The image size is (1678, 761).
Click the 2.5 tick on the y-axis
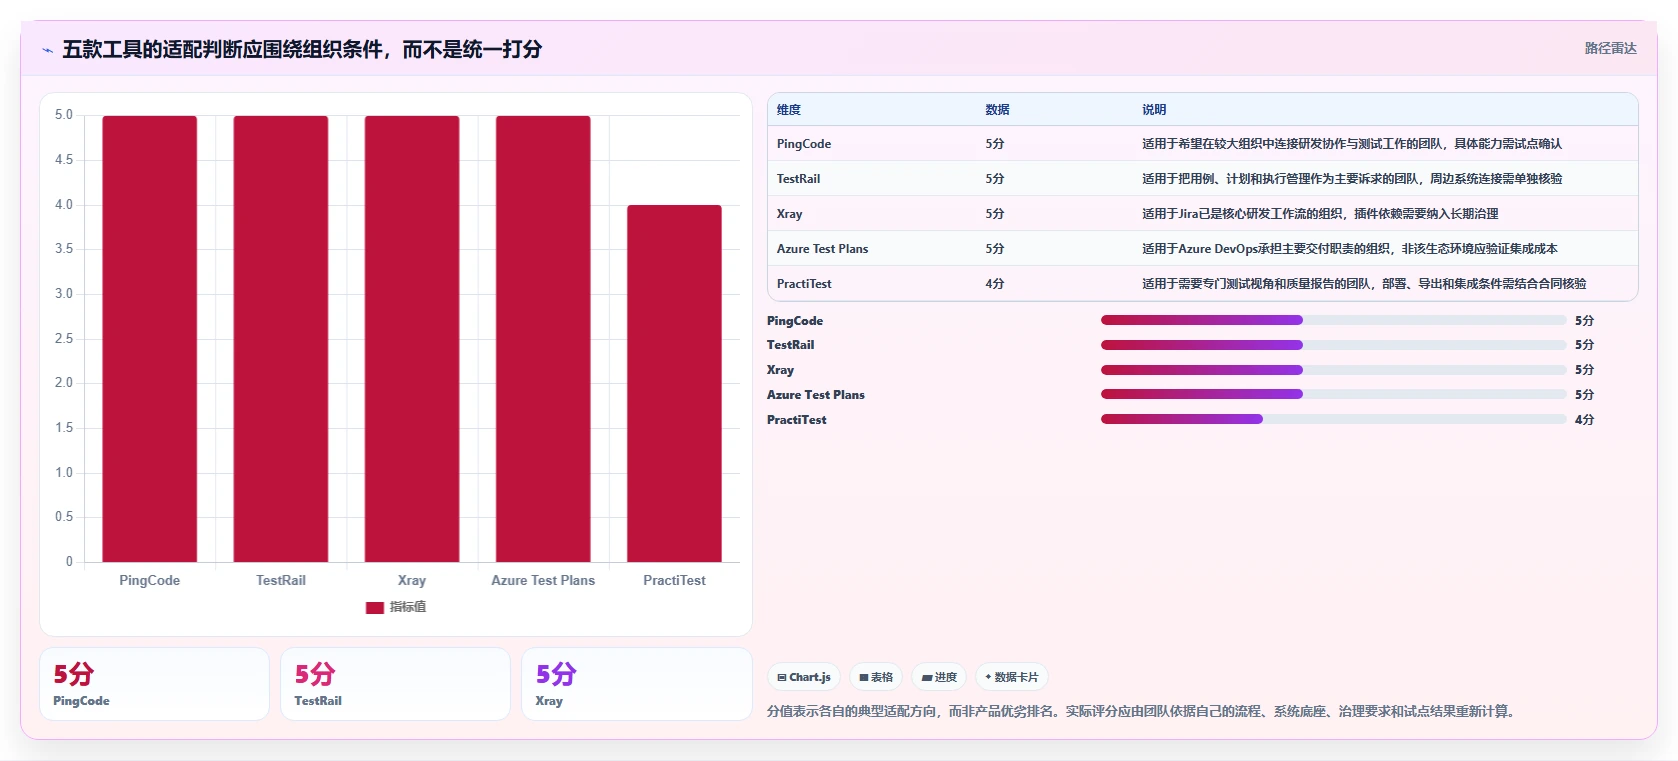(x=64, y=339)
